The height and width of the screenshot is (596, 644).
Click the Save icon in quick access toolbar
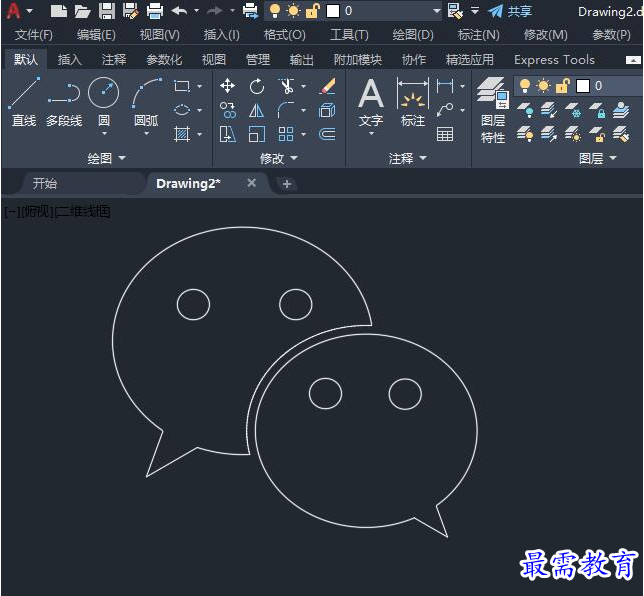(107, 11)
